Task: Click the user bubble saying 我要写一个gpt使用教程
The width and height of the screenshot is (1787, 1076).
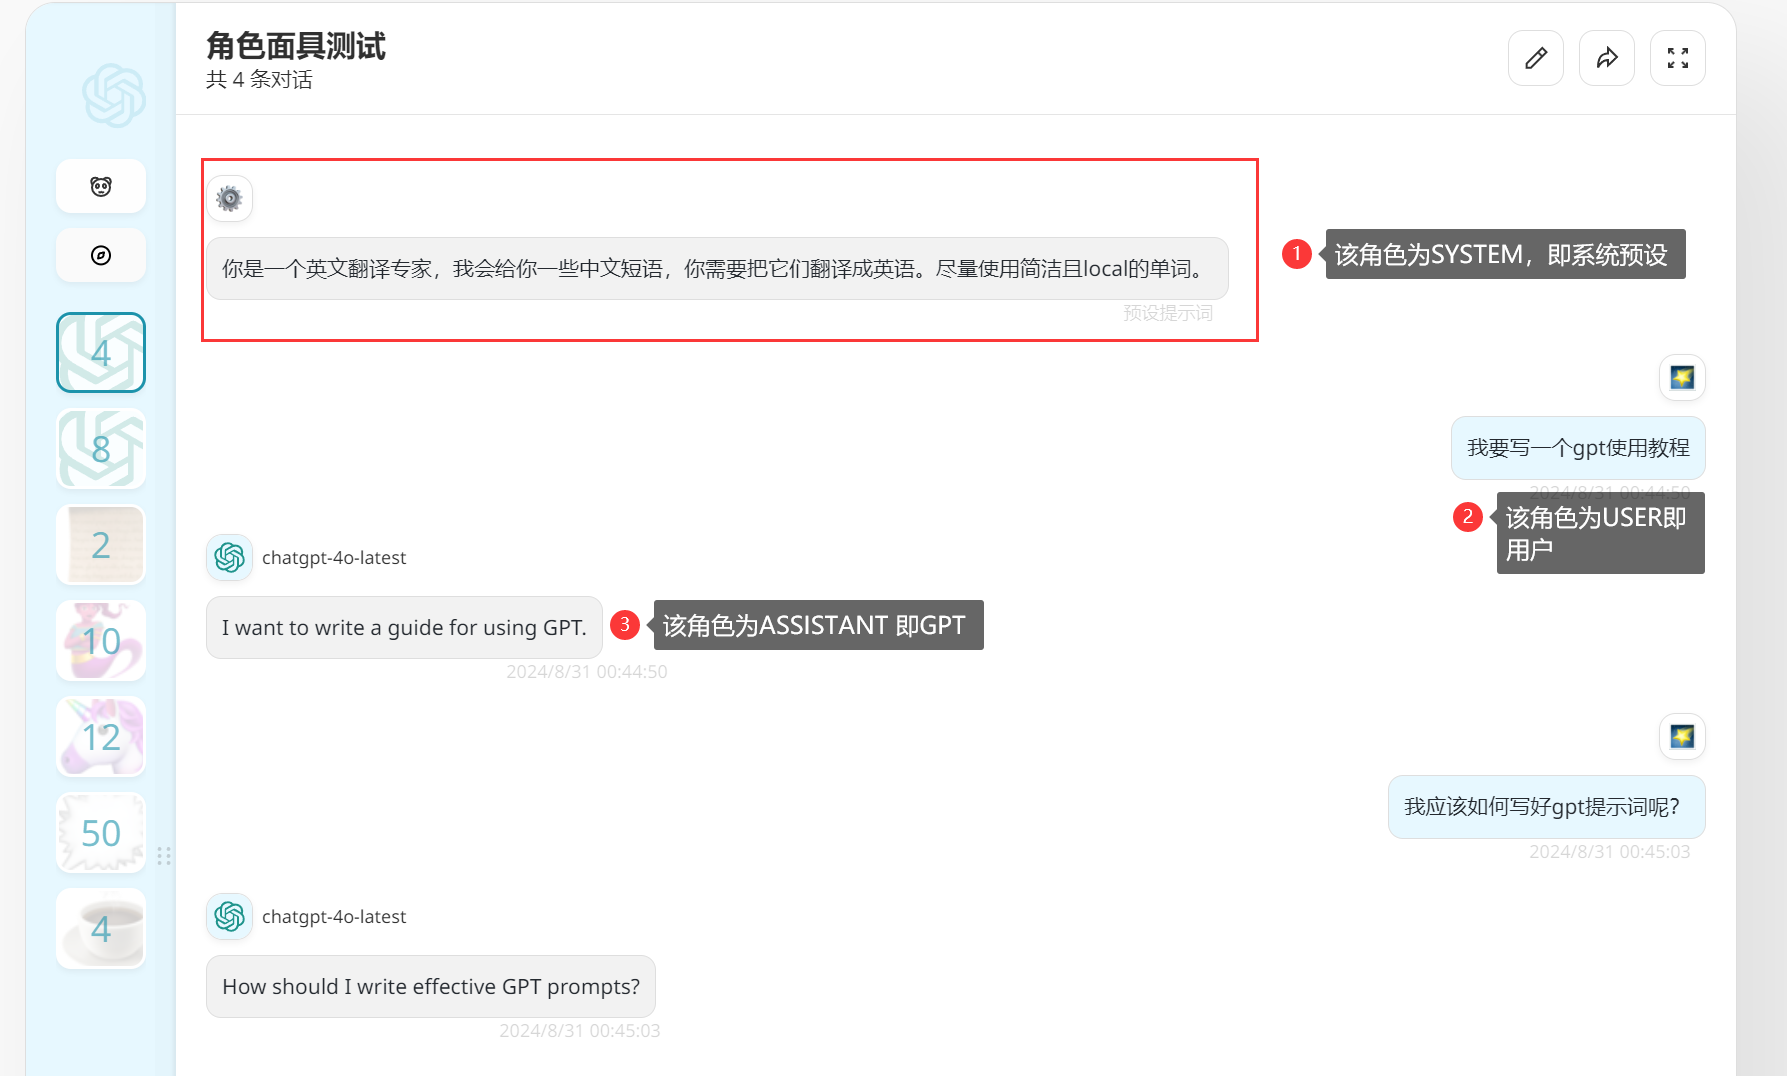Action: tap(1578, 448)
